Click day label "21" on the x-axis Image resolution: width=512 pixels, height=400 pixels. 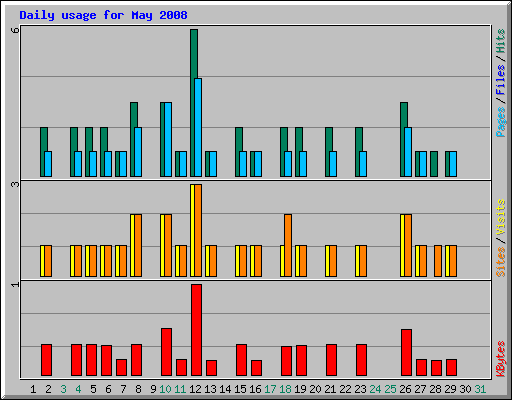[x=330, y=389]
